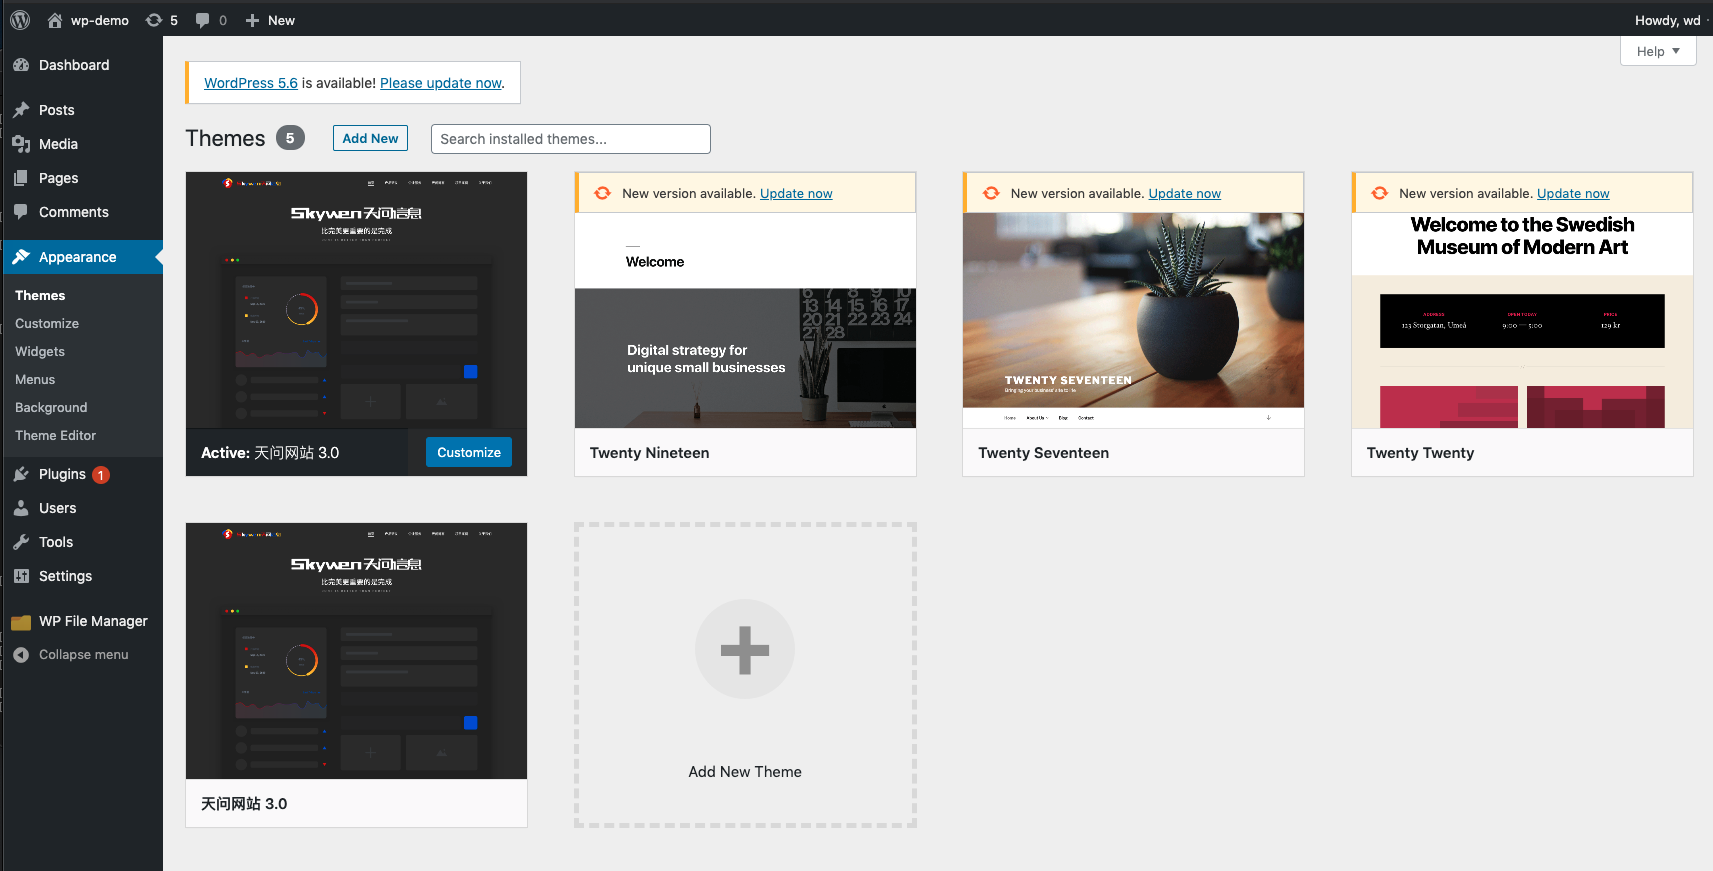
Task: Click the Plugins plug icon
Action: coord(21,474)
